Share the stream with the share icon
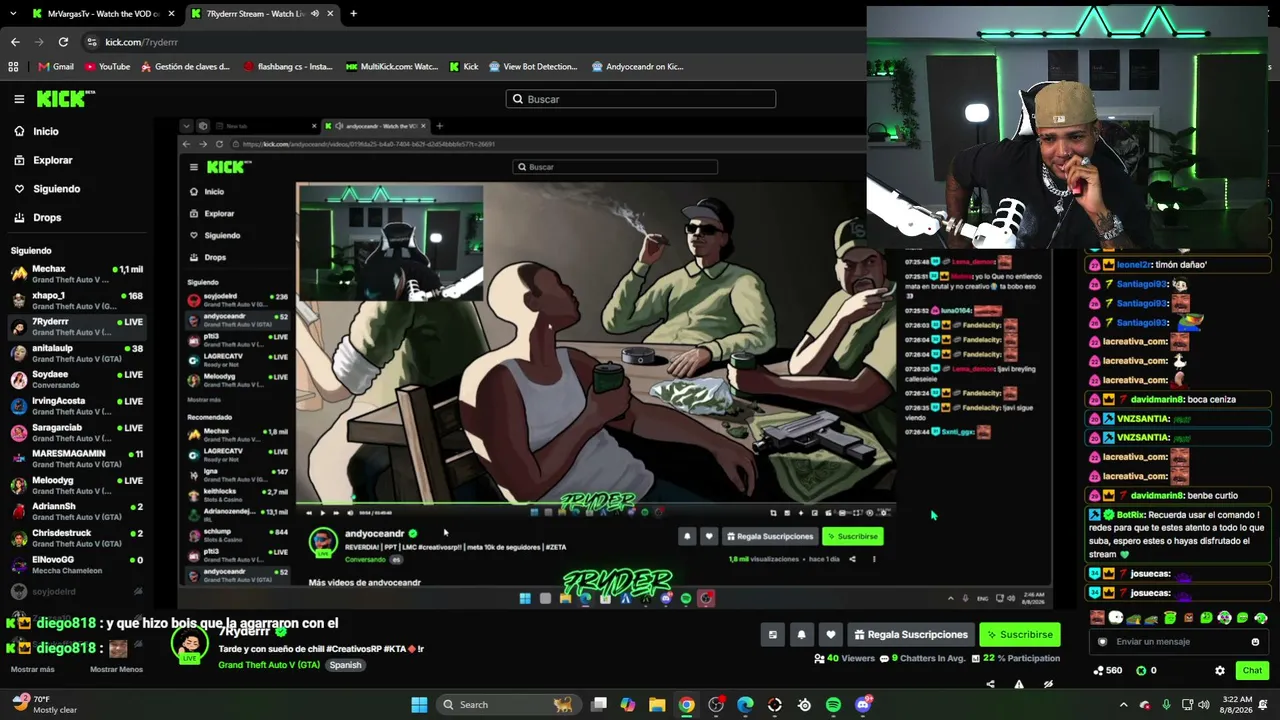Screen dimensions: 1280x720 click(990, 685)
